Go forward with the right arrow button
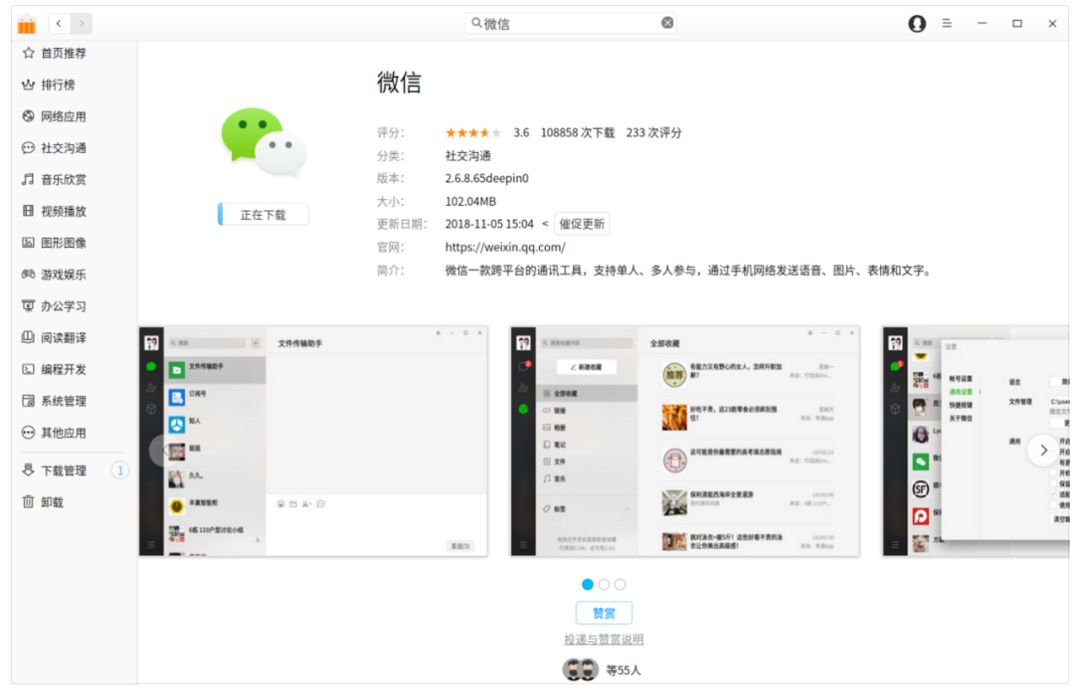Image resolution: width=1080 pixels, height=695 pixels. (81, 24)
